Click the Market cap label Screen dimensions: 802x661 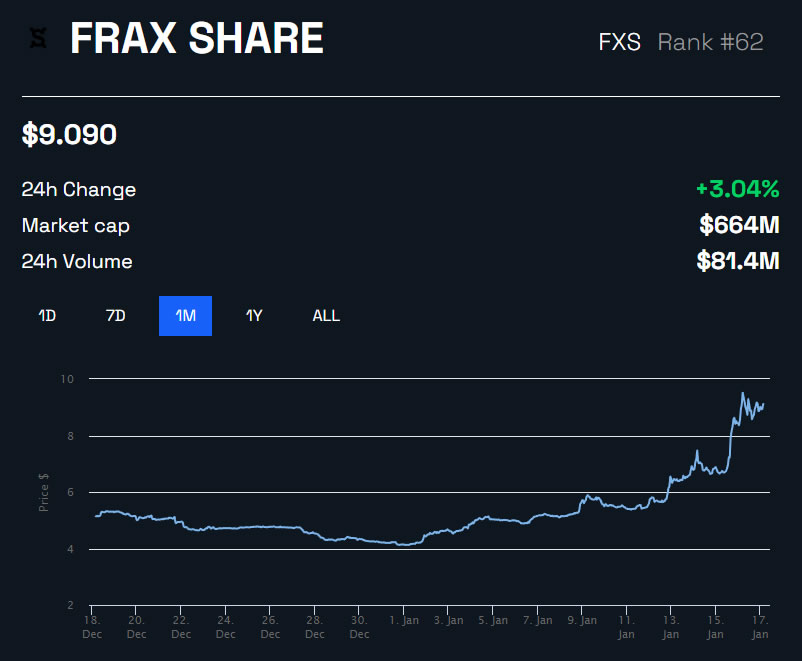pyautogui.click(x=76, y=226)
